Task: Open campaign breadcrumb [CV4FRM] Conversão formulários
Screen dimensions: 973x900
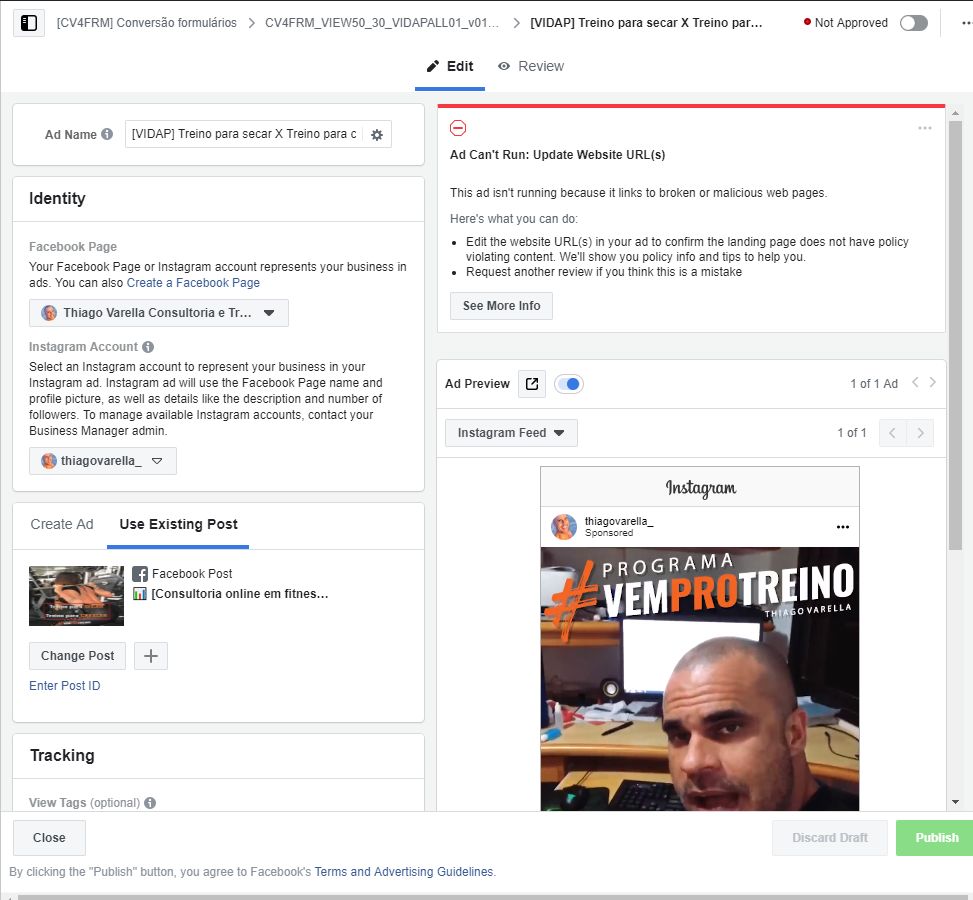Action: coord(146,23)
